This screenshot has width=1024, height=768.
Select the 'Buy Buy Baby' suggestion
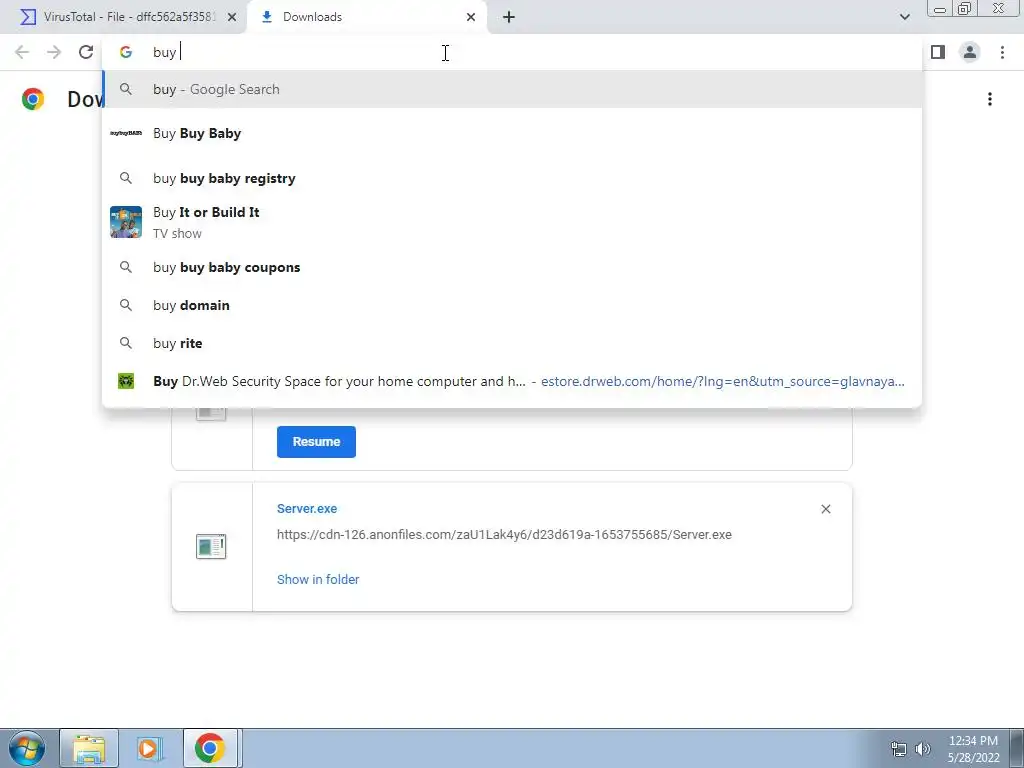click(513, 133)
